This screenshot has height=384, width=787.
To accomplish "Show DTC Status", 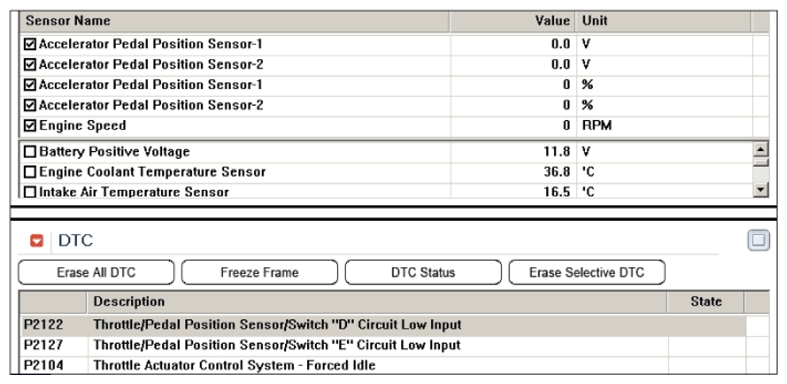I will 423,273.
